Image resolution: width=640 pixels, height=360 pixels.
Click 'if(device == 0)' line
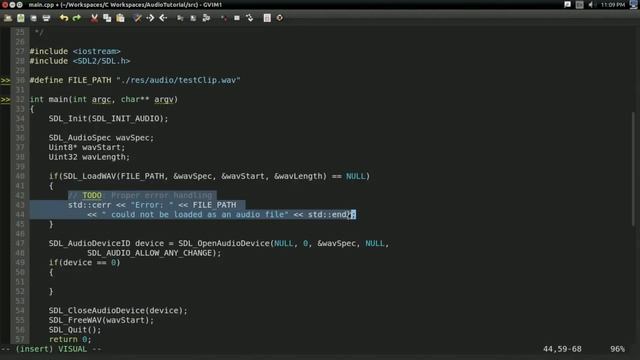point(84,263)
